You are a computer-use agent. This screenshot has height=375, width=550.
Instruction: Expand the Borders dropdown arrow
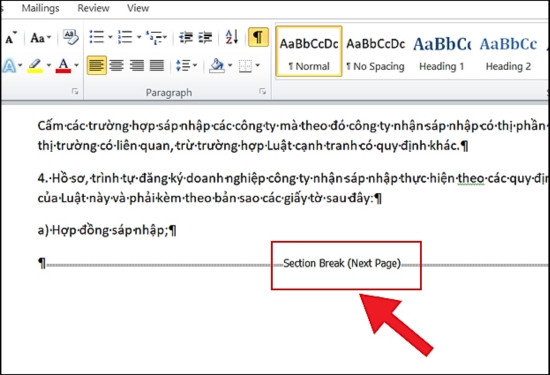pyautogui.click(x=258, y=65)
